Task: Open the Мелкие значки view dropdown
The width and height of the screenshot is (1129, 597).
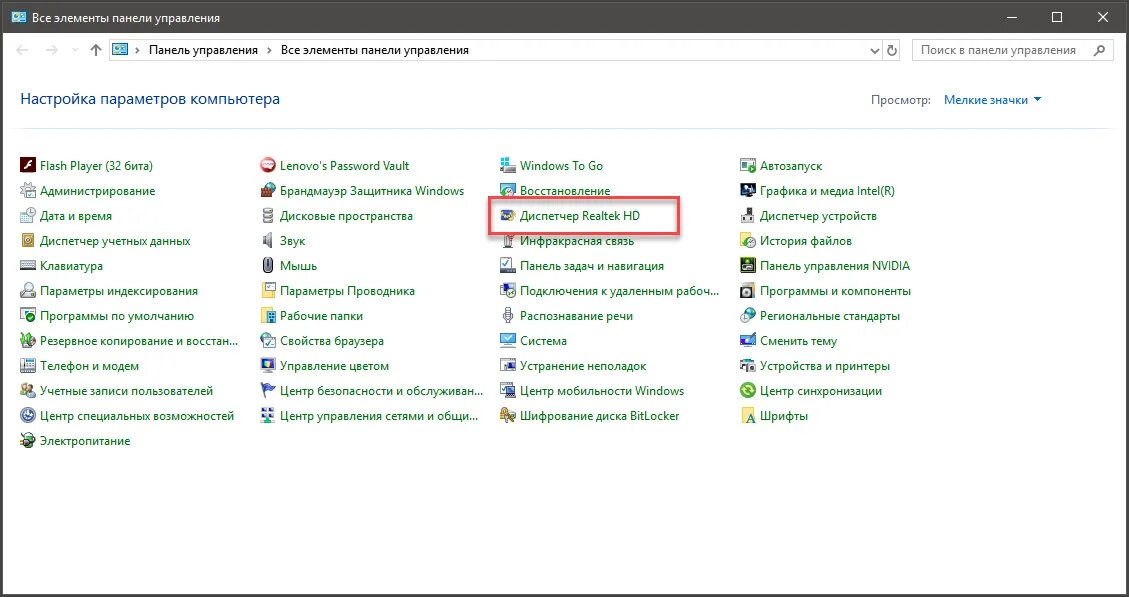Action: click(x=993, y=100)
